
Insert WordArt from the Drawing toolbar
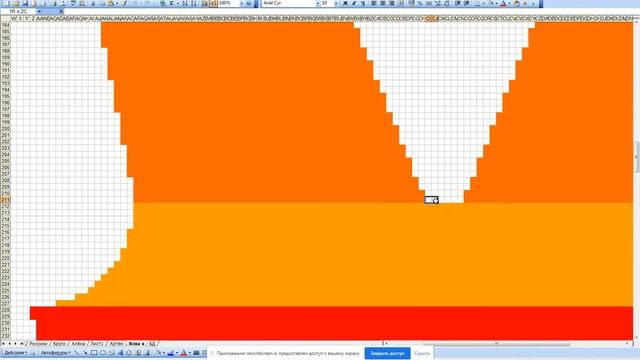pyautogui.click(x=120, y=353)
